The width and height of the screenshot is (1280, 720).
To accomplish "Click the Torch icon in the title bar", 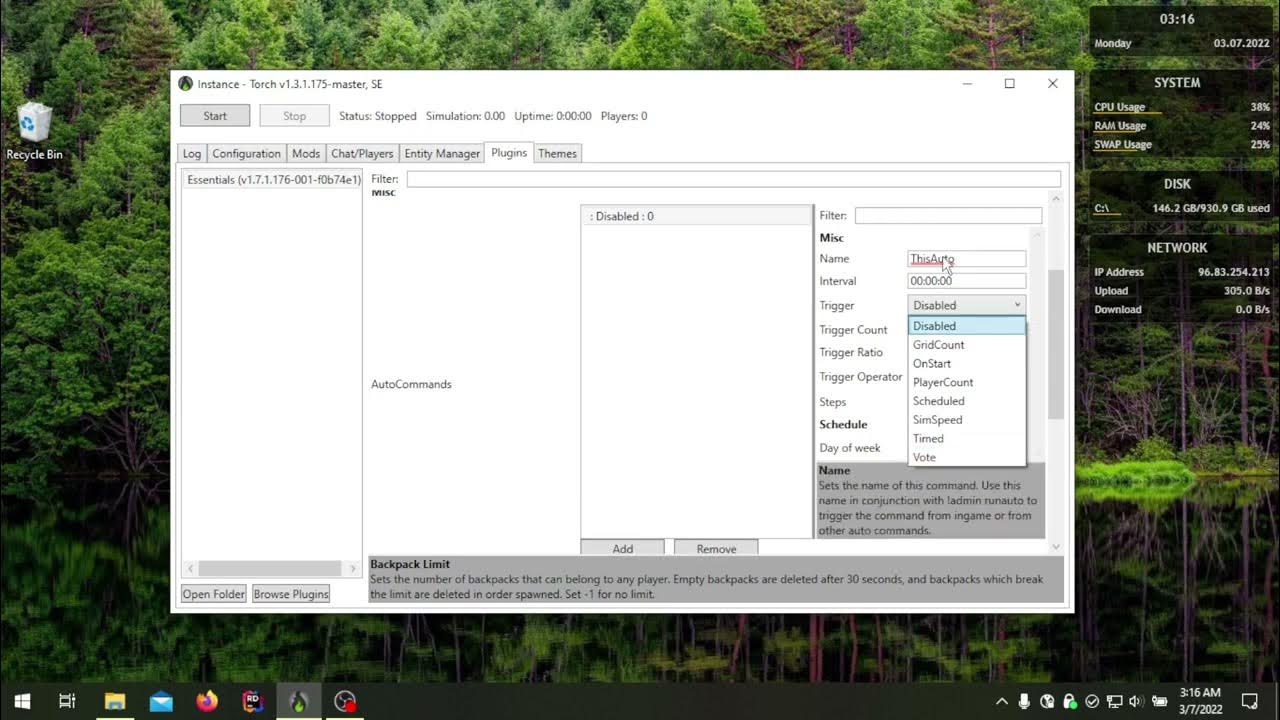I will pos(186,84).
